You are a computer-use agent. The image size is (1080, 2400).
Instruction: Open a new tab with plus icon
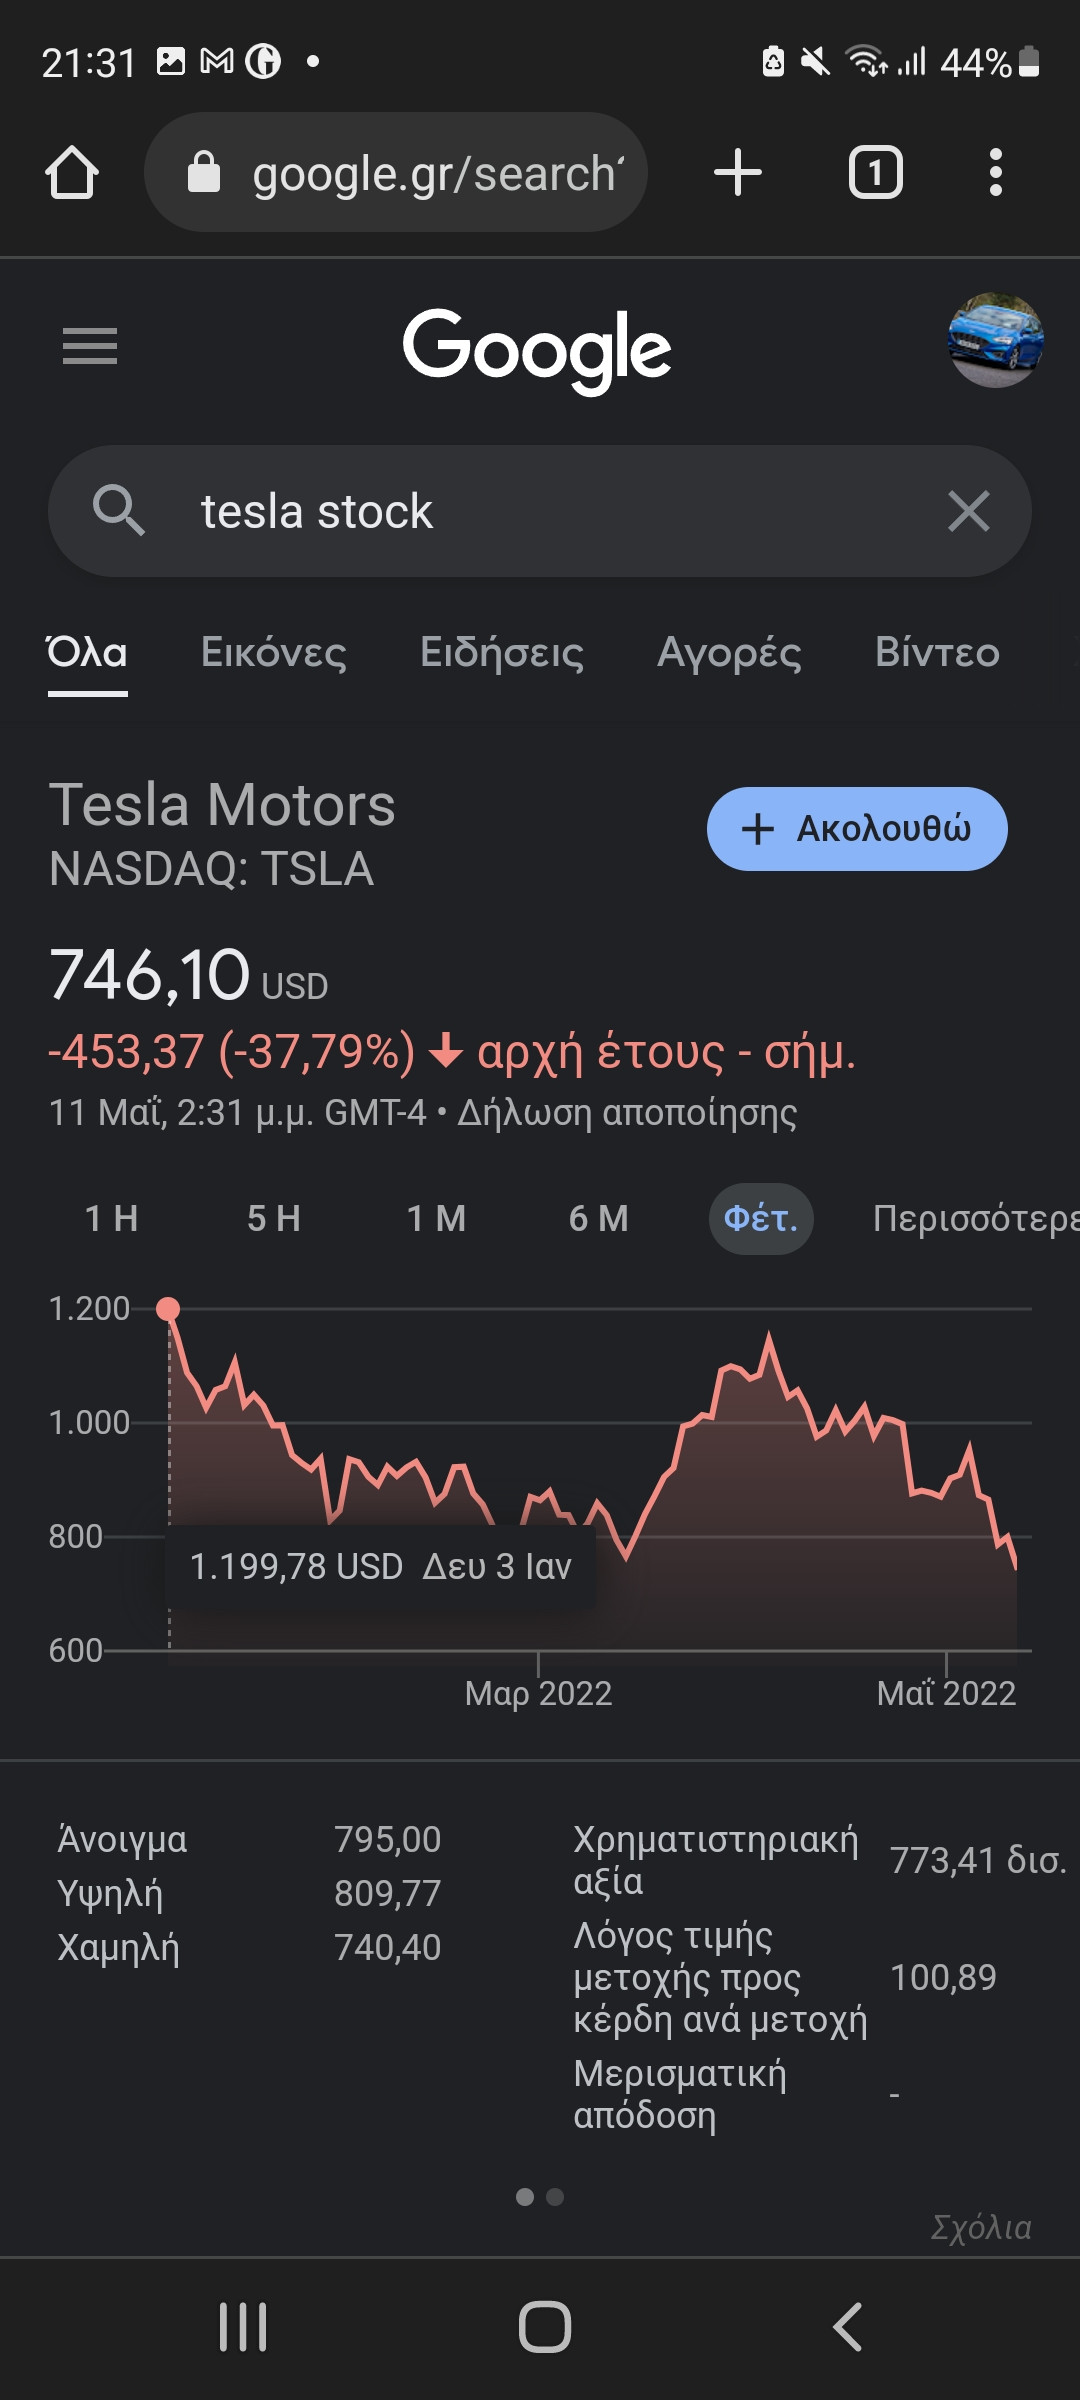click(x=738, y=172)
